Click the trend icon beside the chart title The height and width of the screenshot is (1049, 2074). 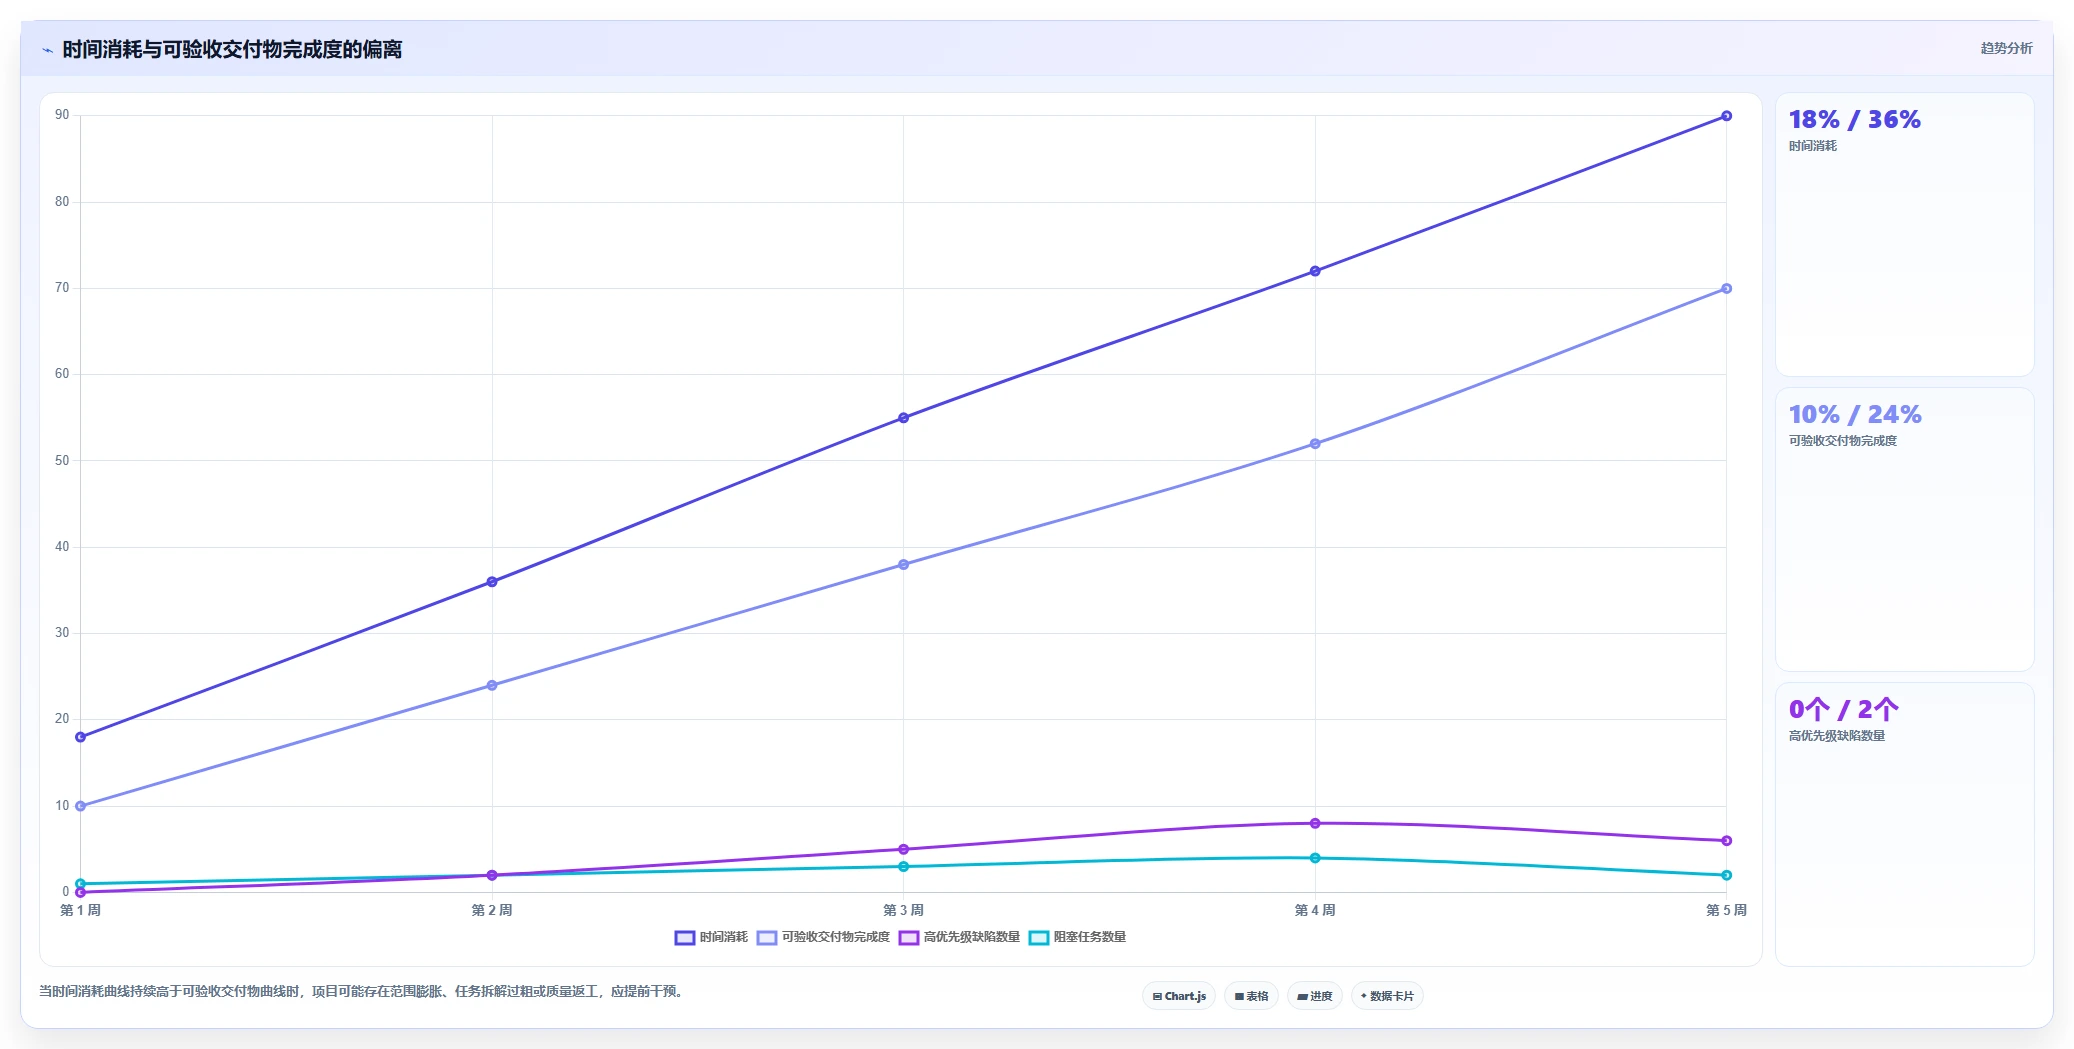click(x=47, y=50)
